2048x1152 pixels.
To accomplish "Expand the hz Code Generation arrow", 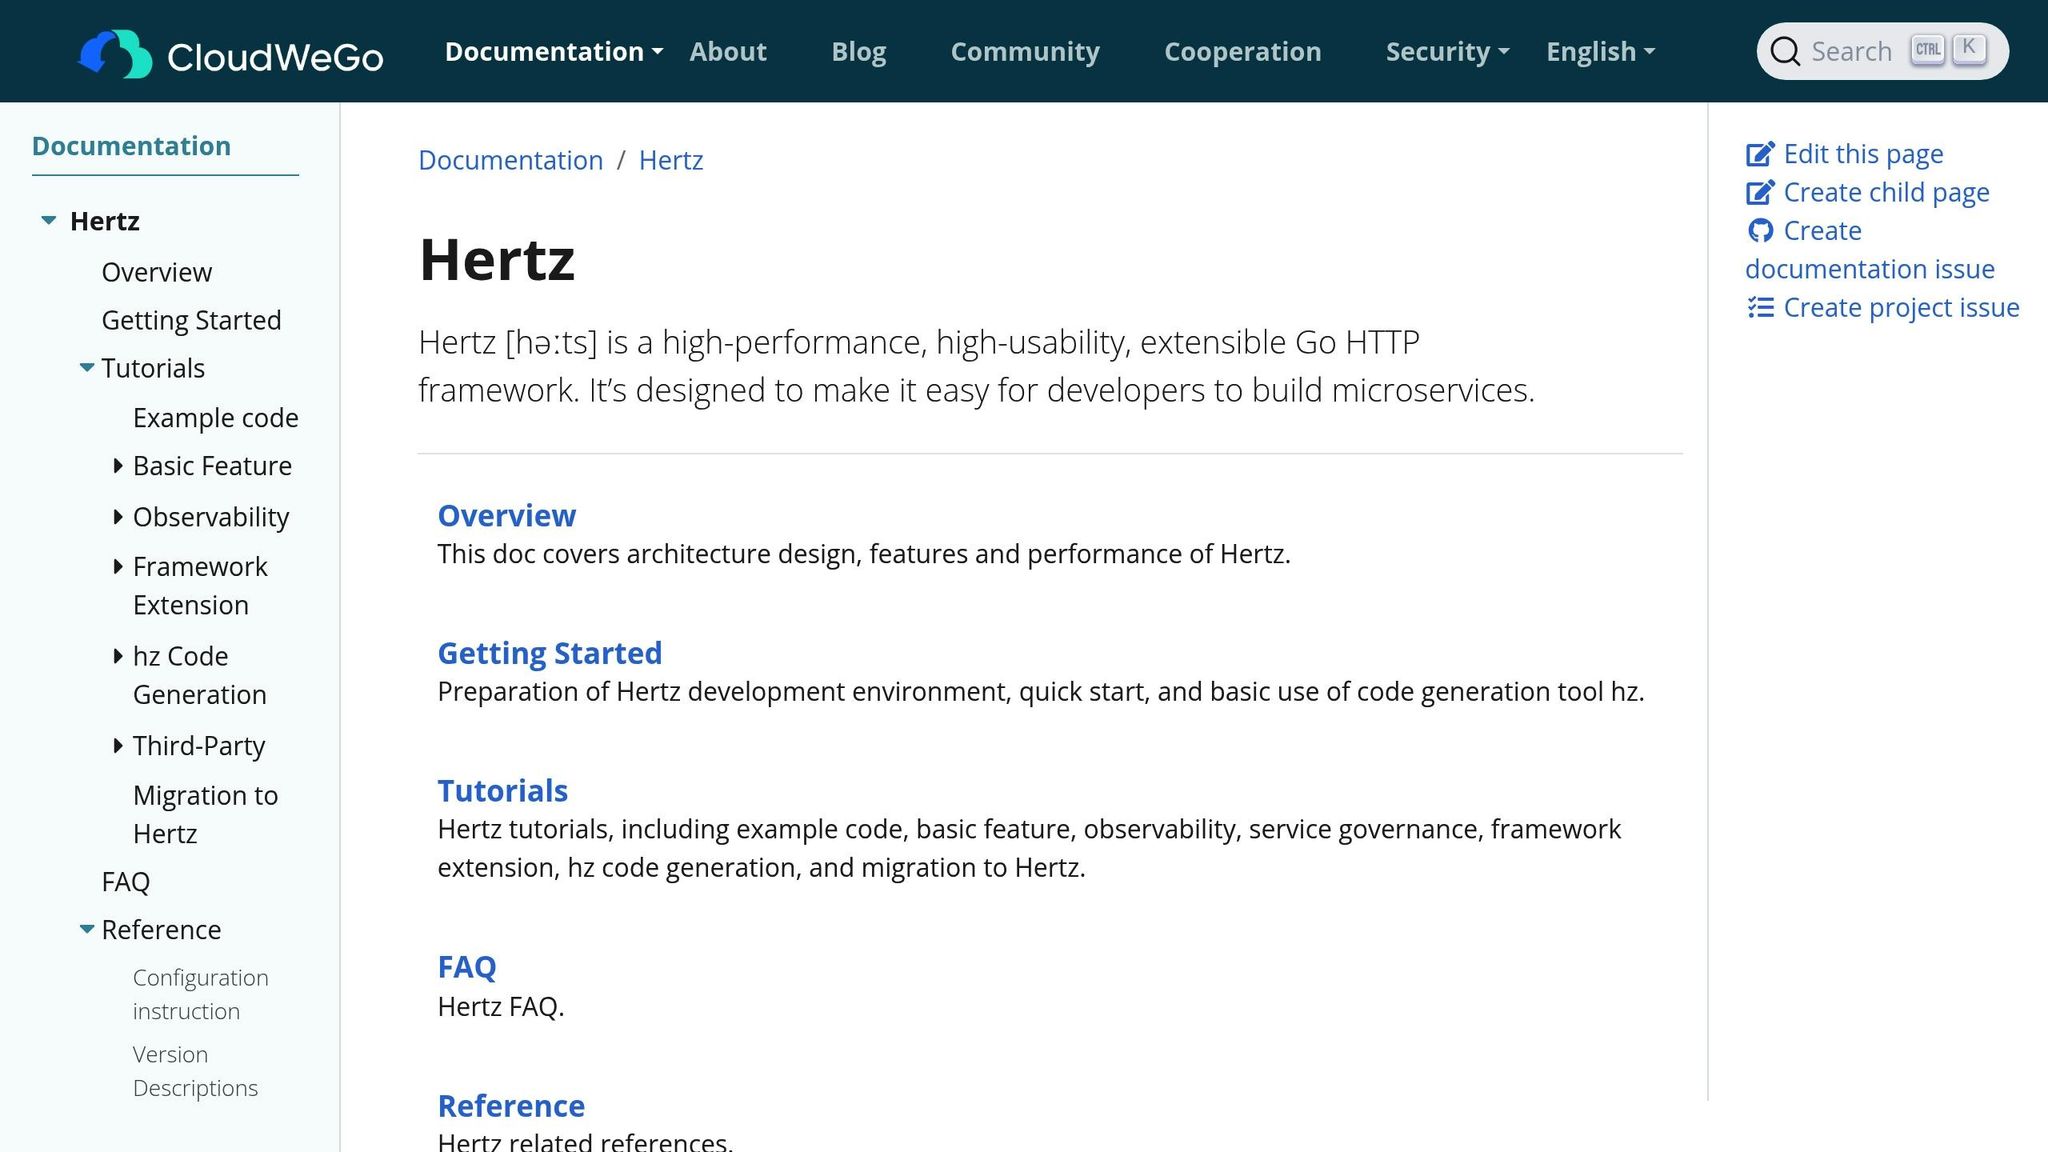I will (118, 656).
